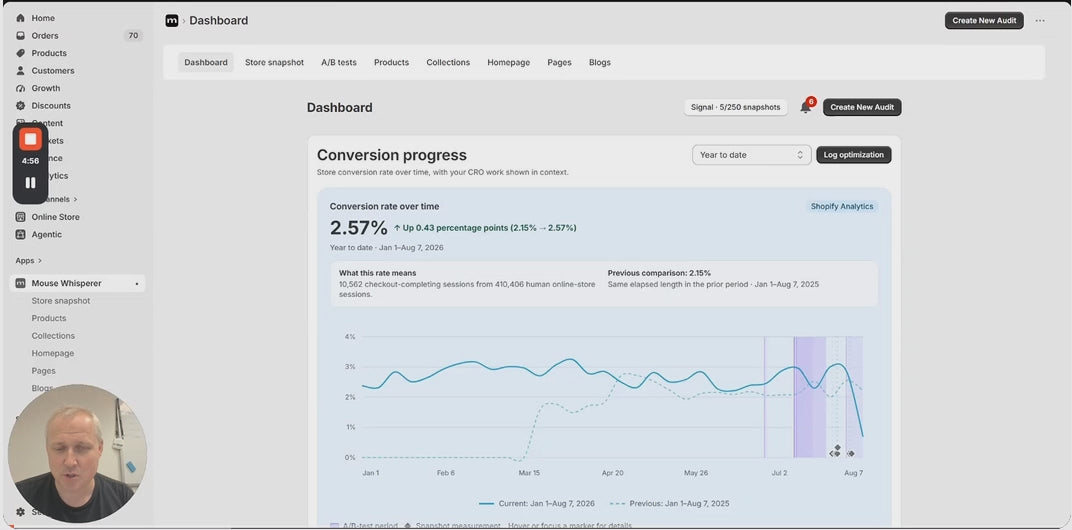
Task: Switch to the Store snapshot tab
Action: tap(274, 62)
